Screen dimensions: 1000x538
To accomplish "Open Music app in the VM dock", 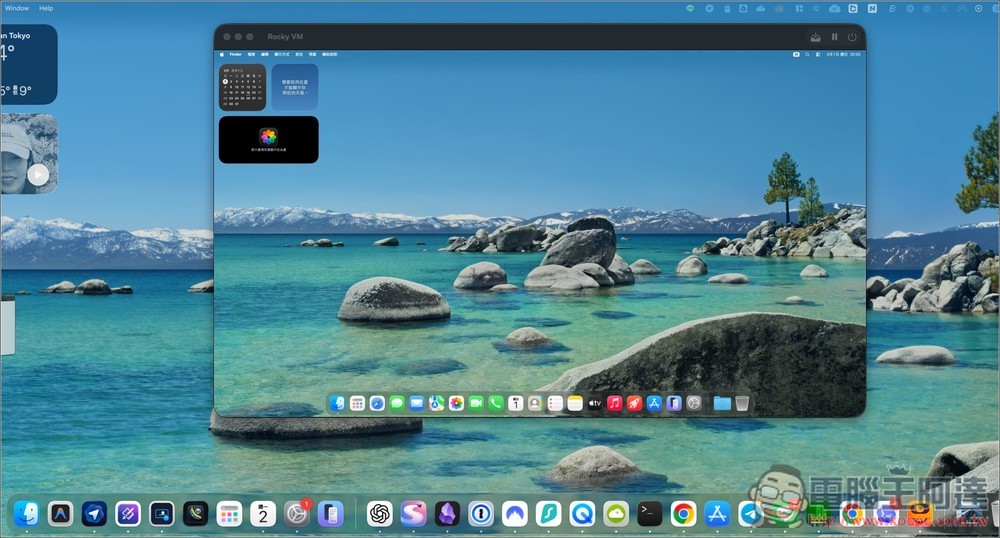I will (x=615, y=403).
